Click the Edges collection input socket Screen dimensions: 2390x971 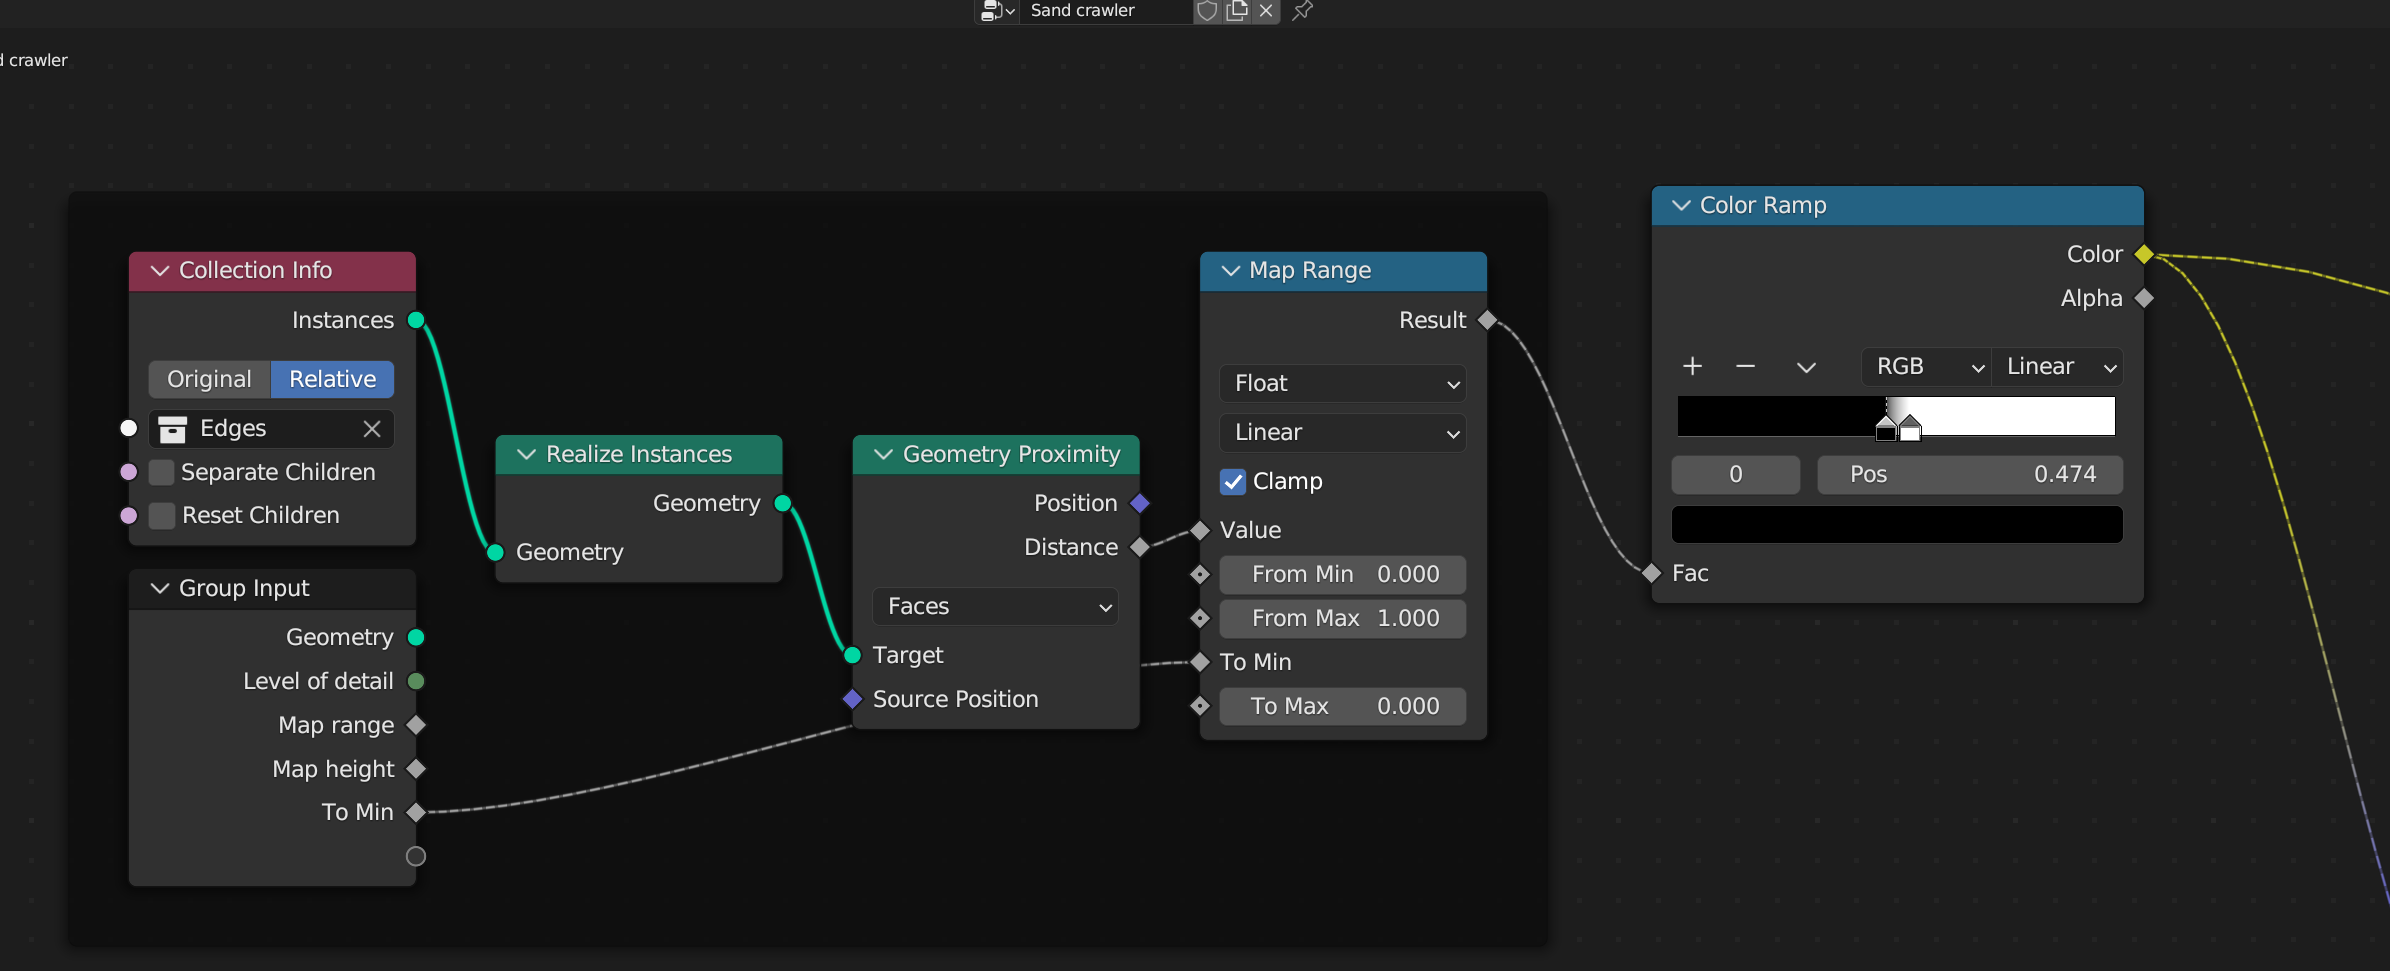coord(128,428)
